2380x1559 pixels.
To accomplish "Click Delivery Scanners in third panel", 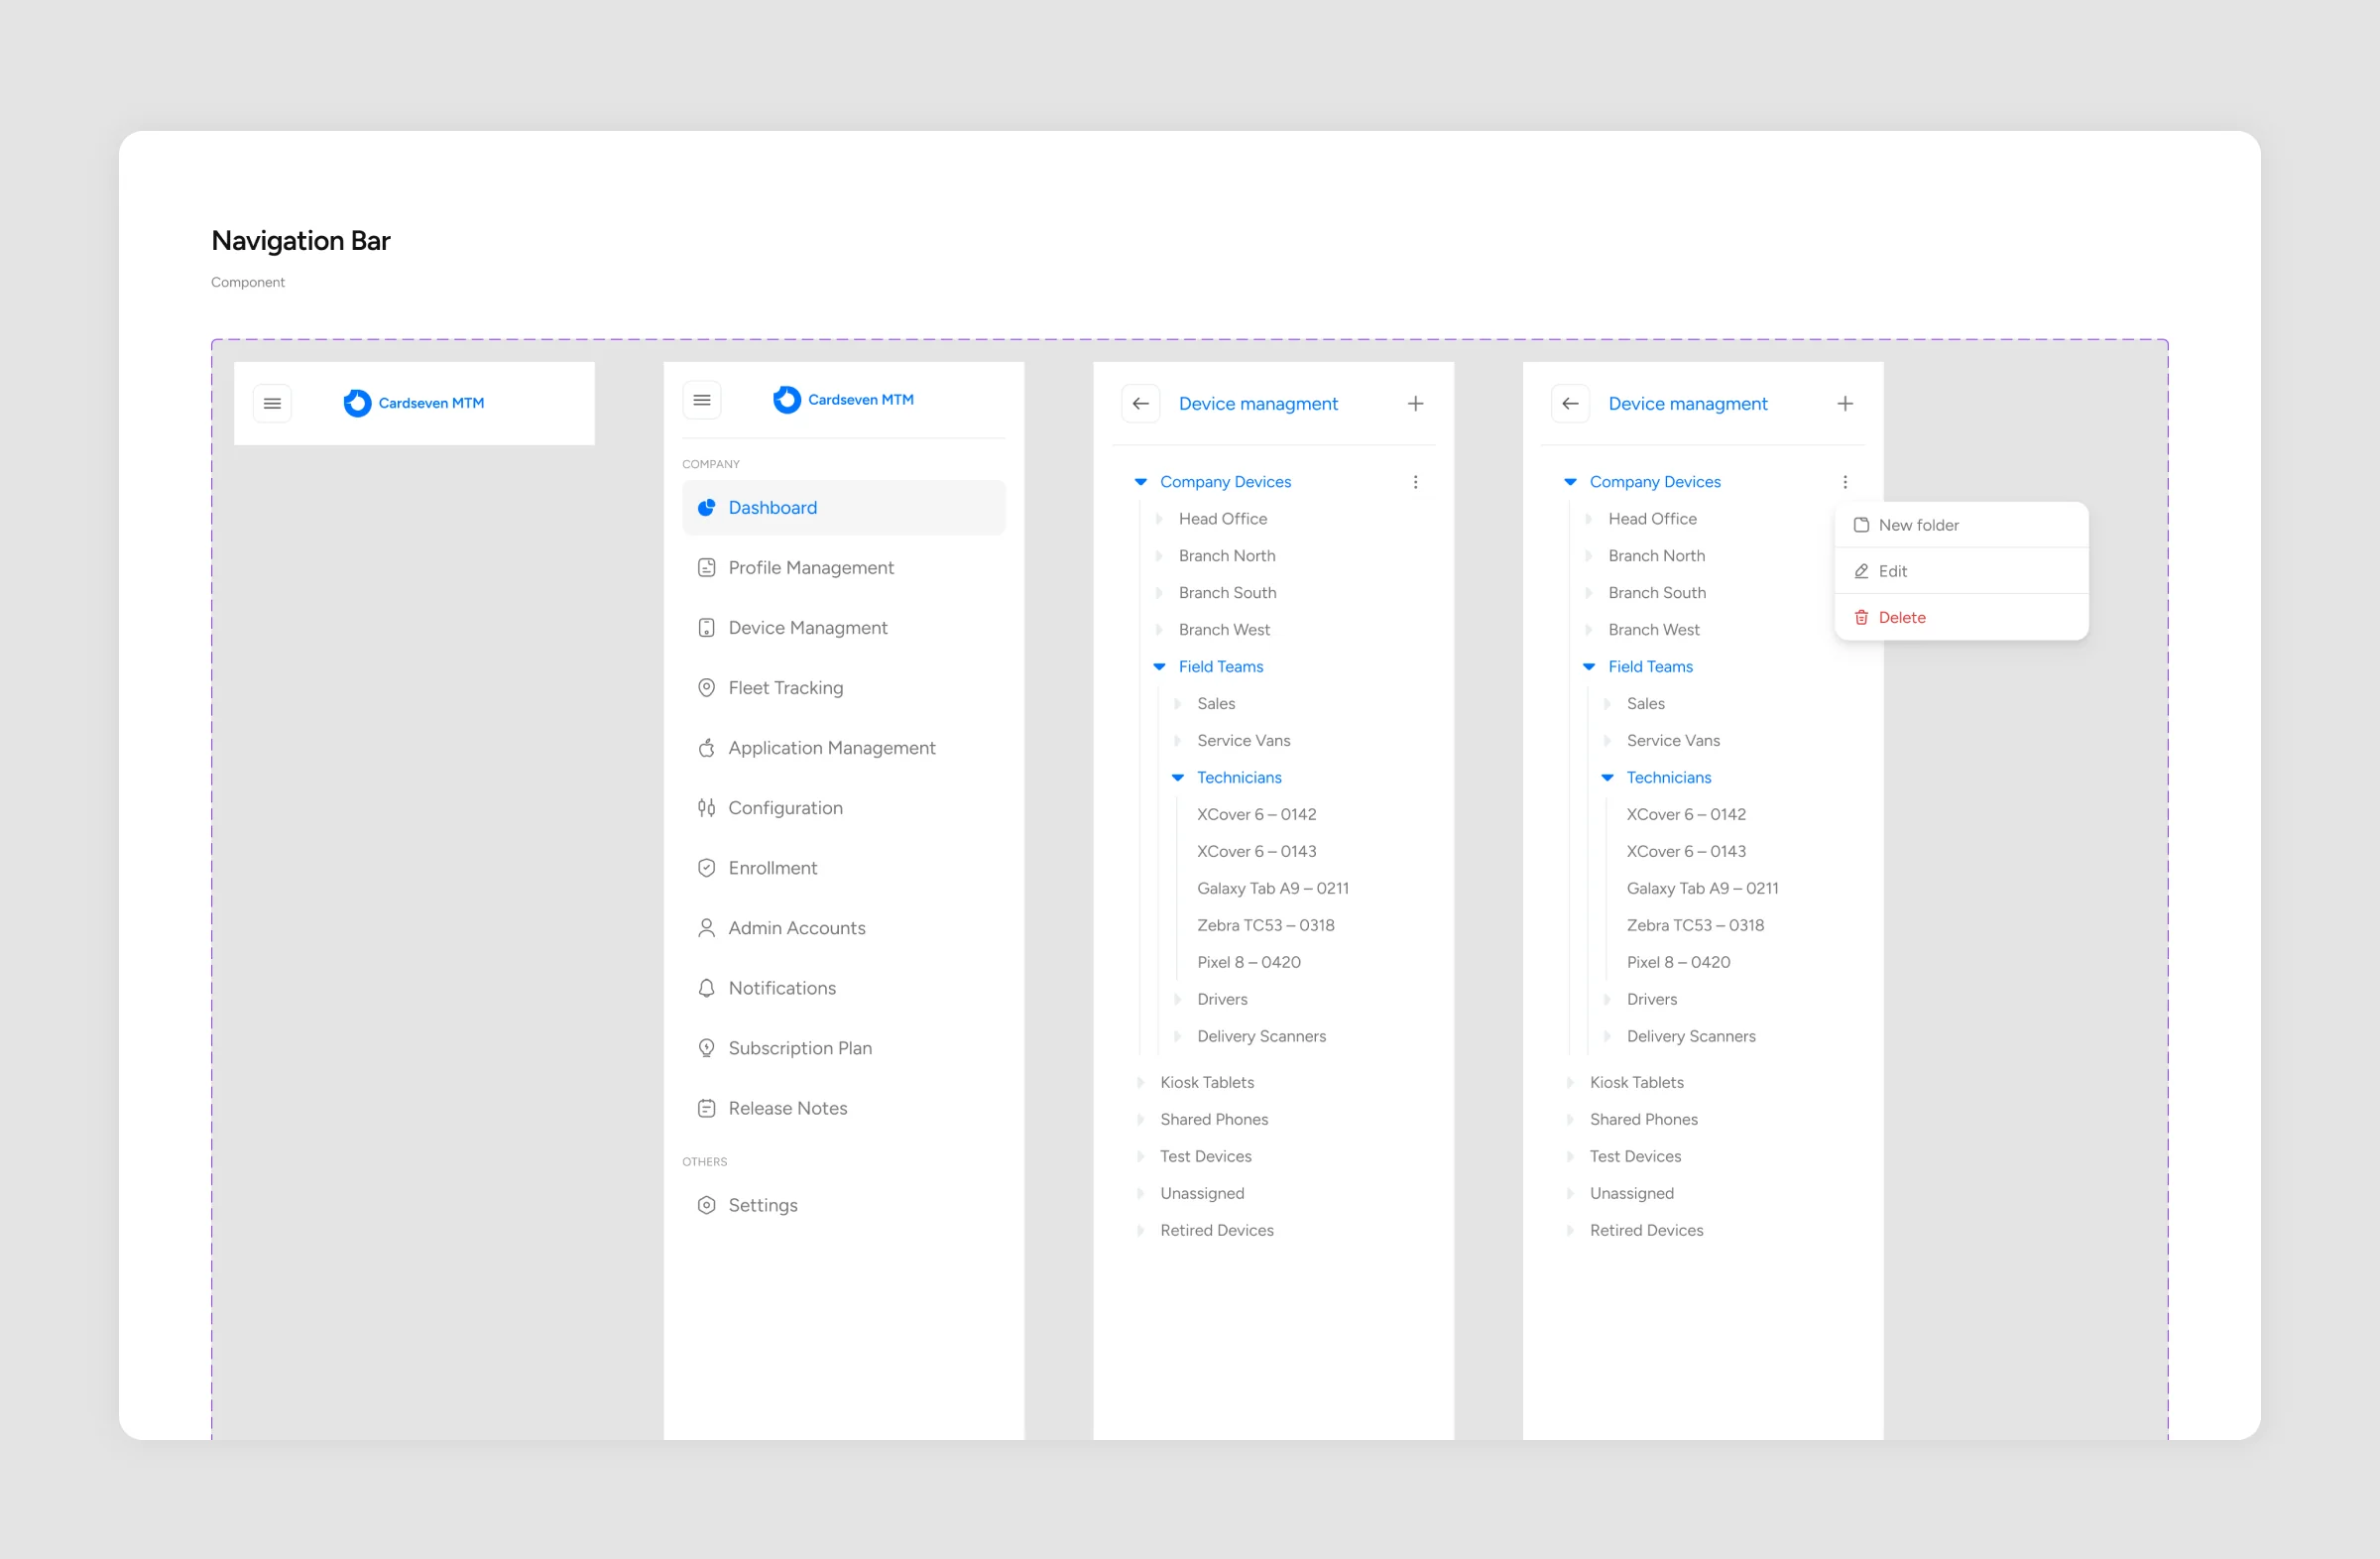I will [1261, 1036].
